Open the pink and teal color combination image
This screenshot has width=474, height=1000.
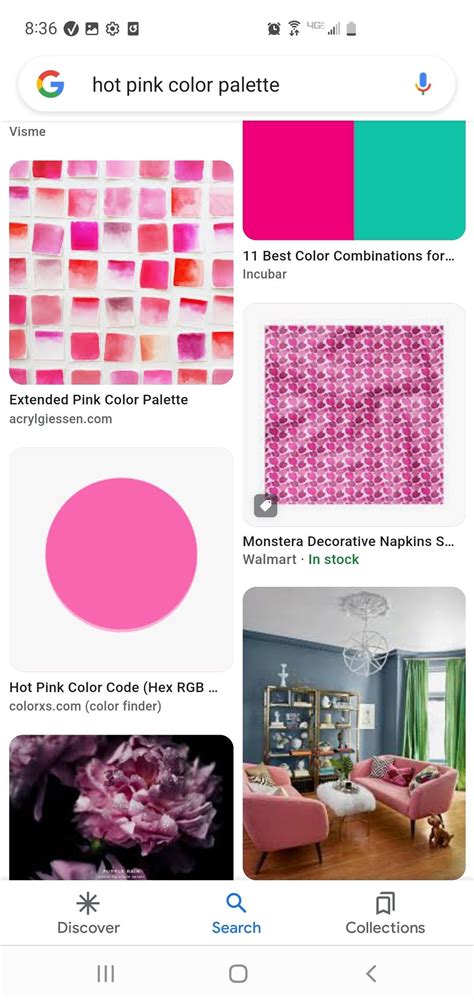(354, 180)
